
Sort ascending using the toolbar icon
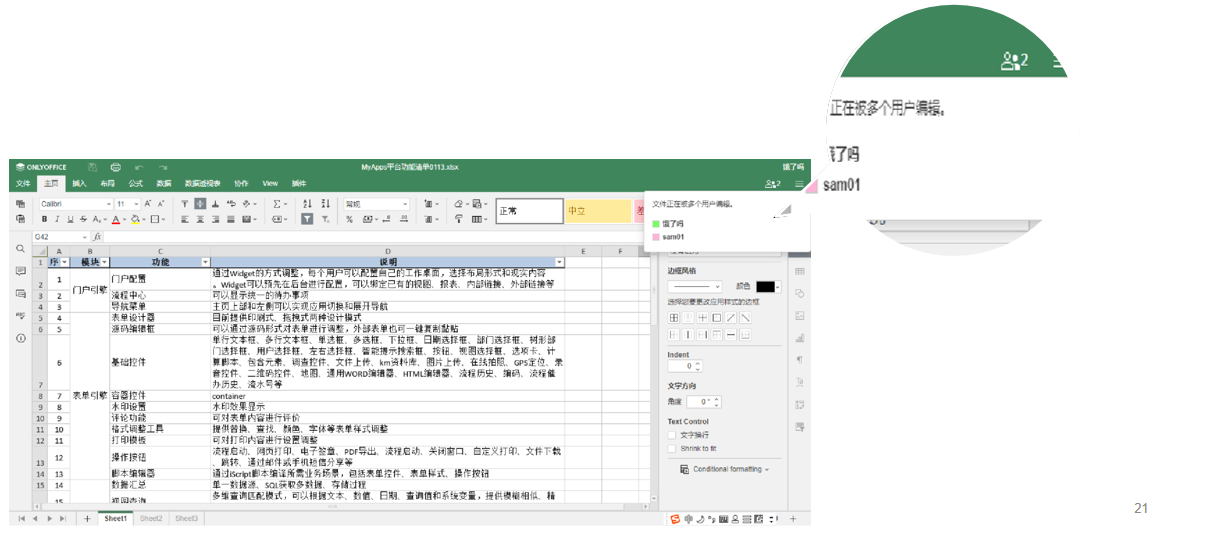click(307, 204)
